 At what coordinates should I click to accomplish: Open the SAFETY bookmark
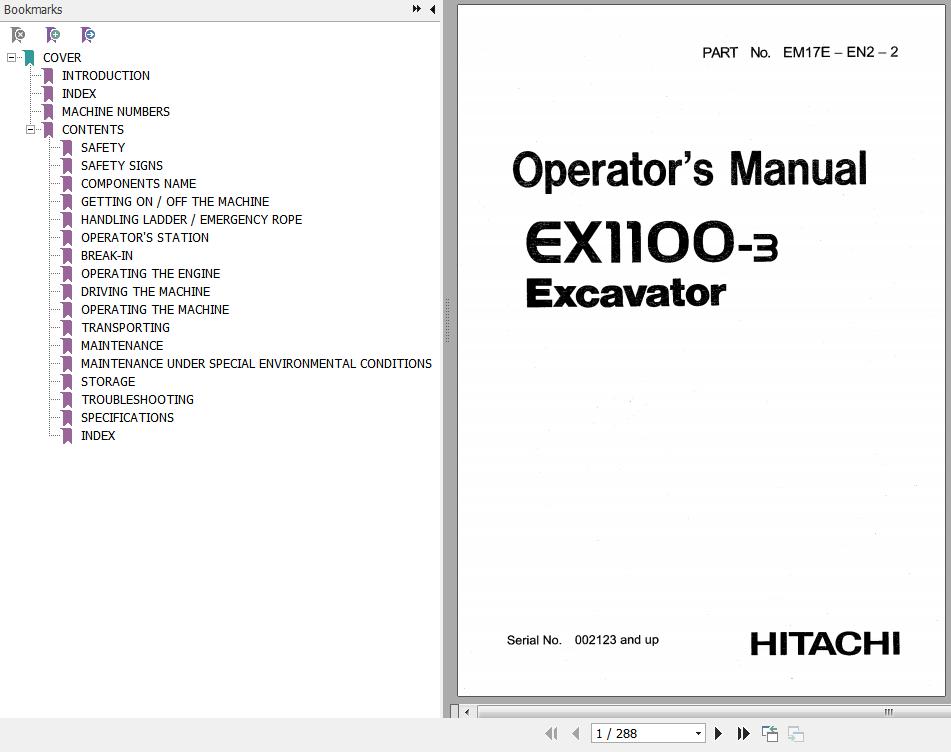[x=103, y=148]
